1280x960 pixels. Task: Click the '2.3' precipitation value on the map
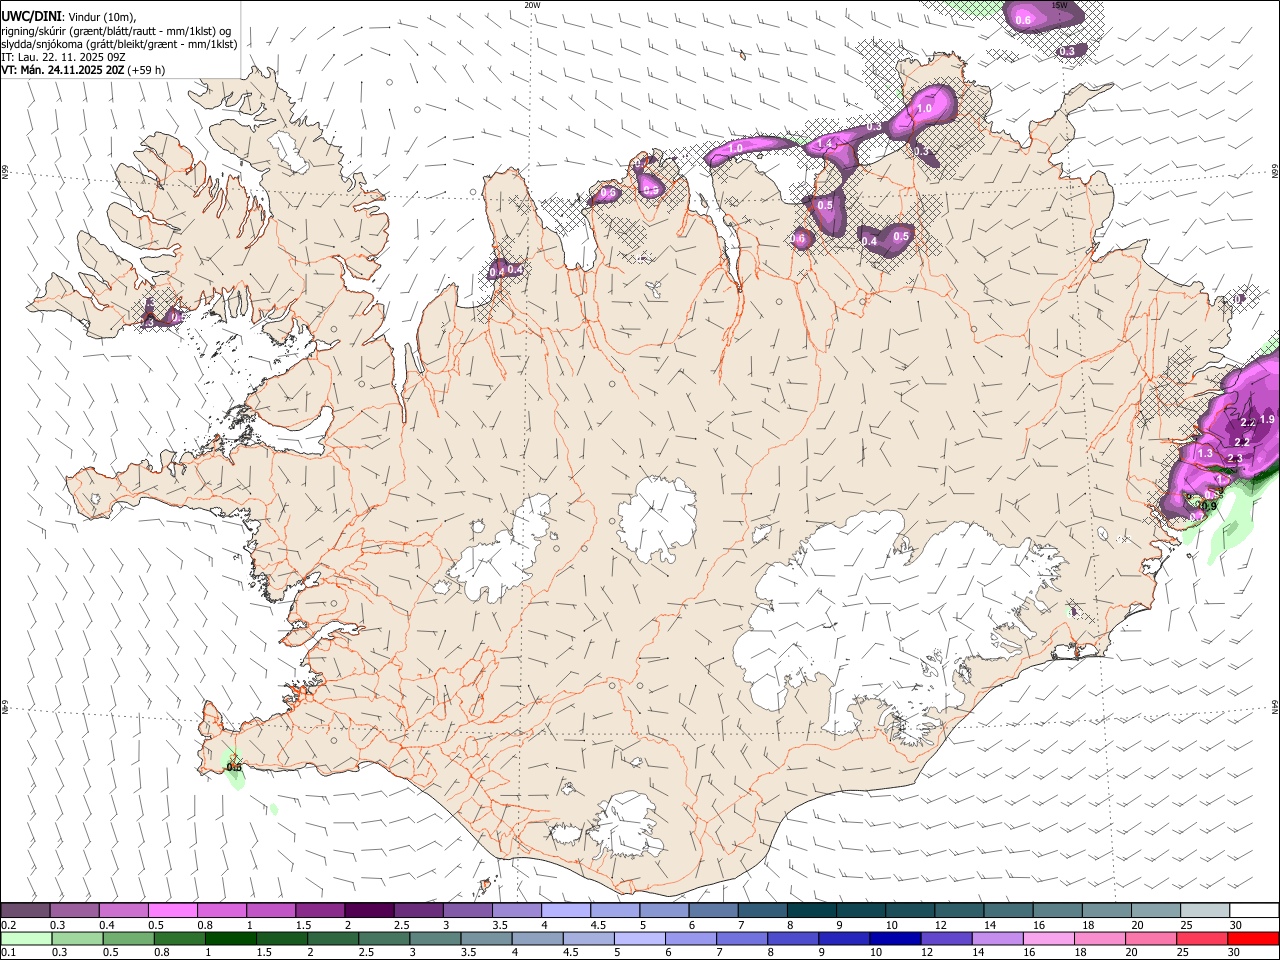(x=1235, y=459)
